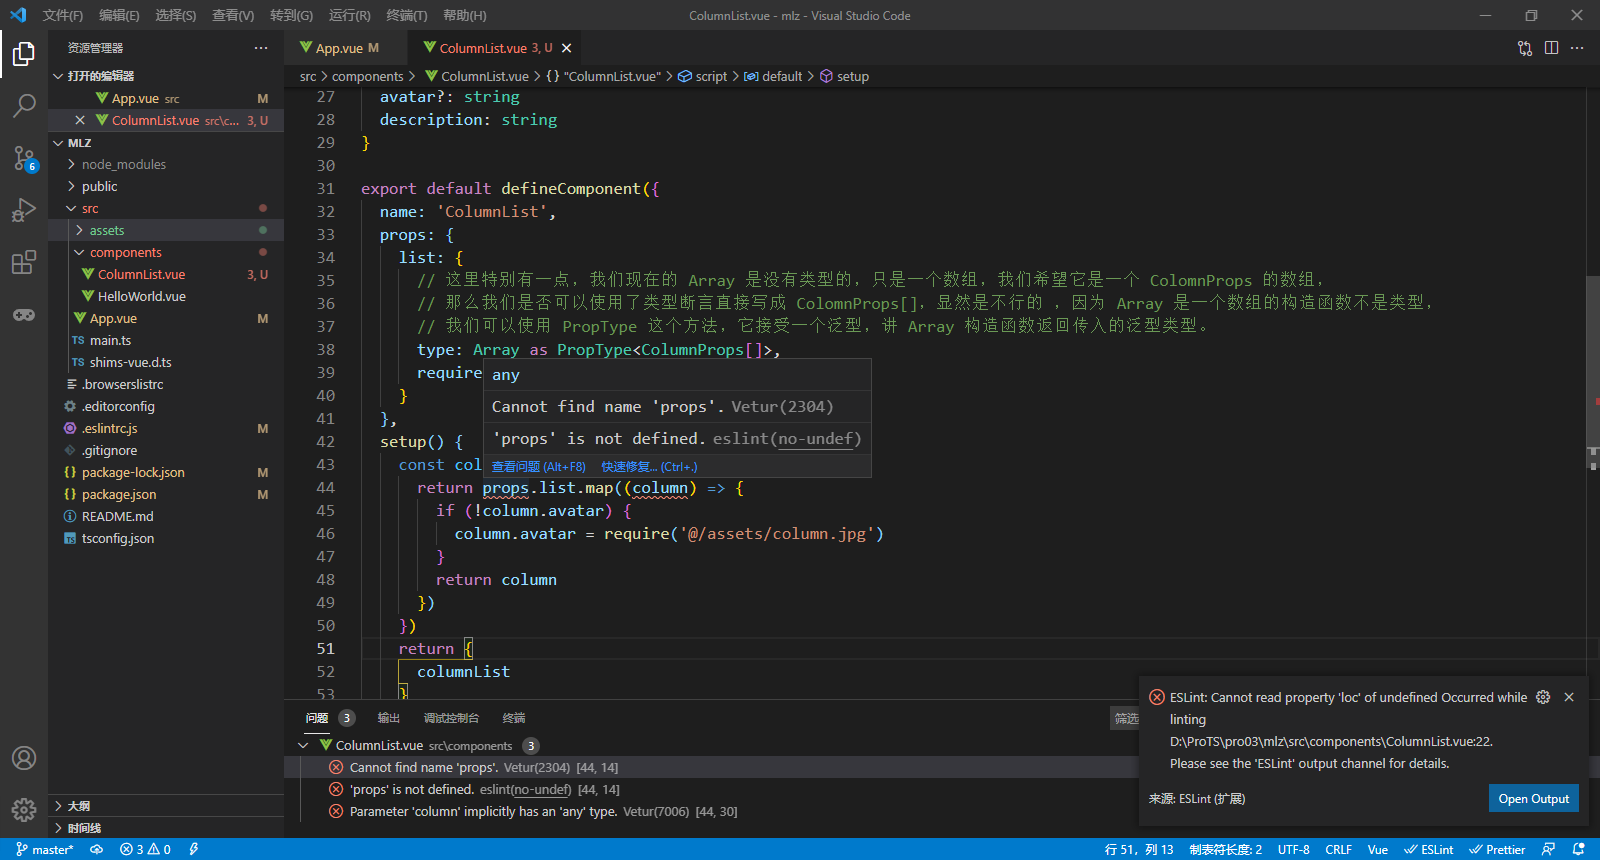Image resolution: width=1600 pixels, height=860 pixels.
Task: Expand the assets folder
Action: (166, 230)
